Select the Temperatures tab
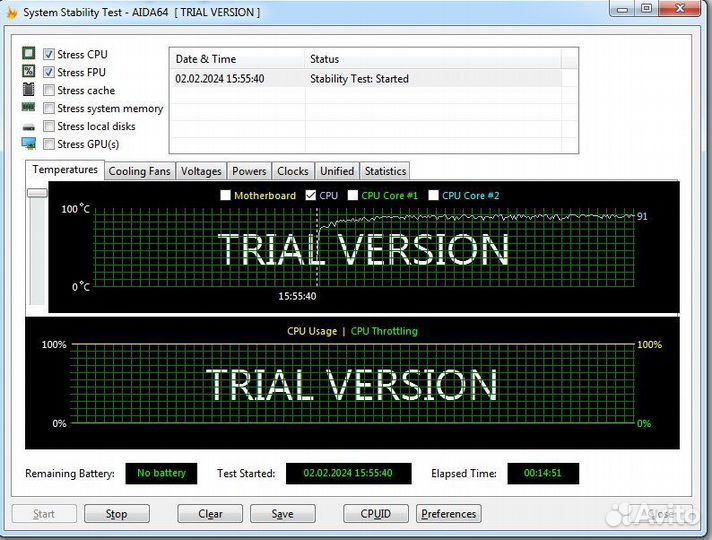712x540 pixels. [65, 170]
